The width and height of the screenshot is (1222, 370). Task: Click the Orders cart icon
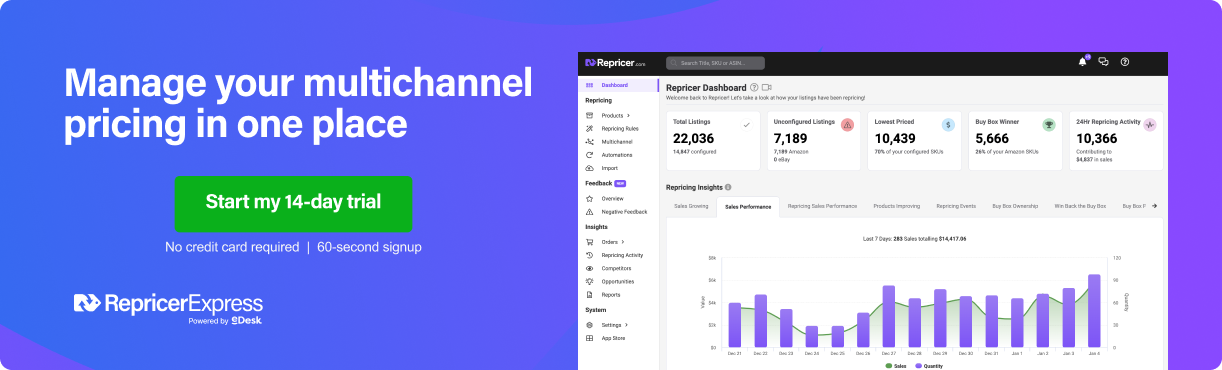[x=589, y=242]
